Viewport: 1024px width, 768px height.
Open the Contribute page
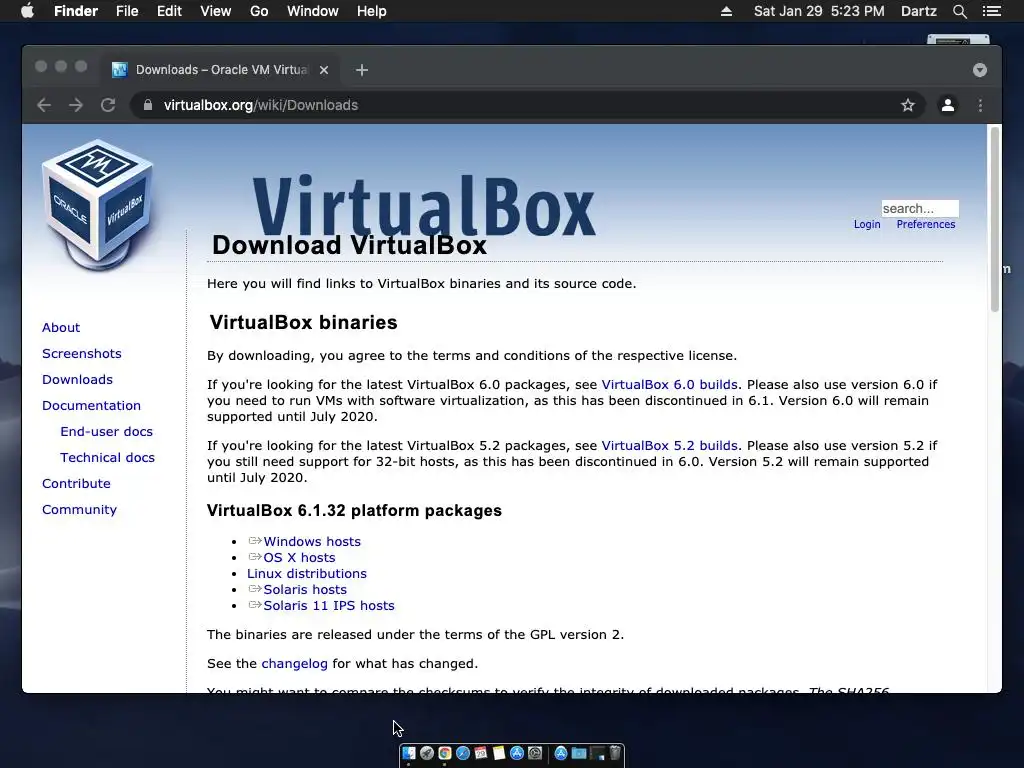[x=76, y=483]
